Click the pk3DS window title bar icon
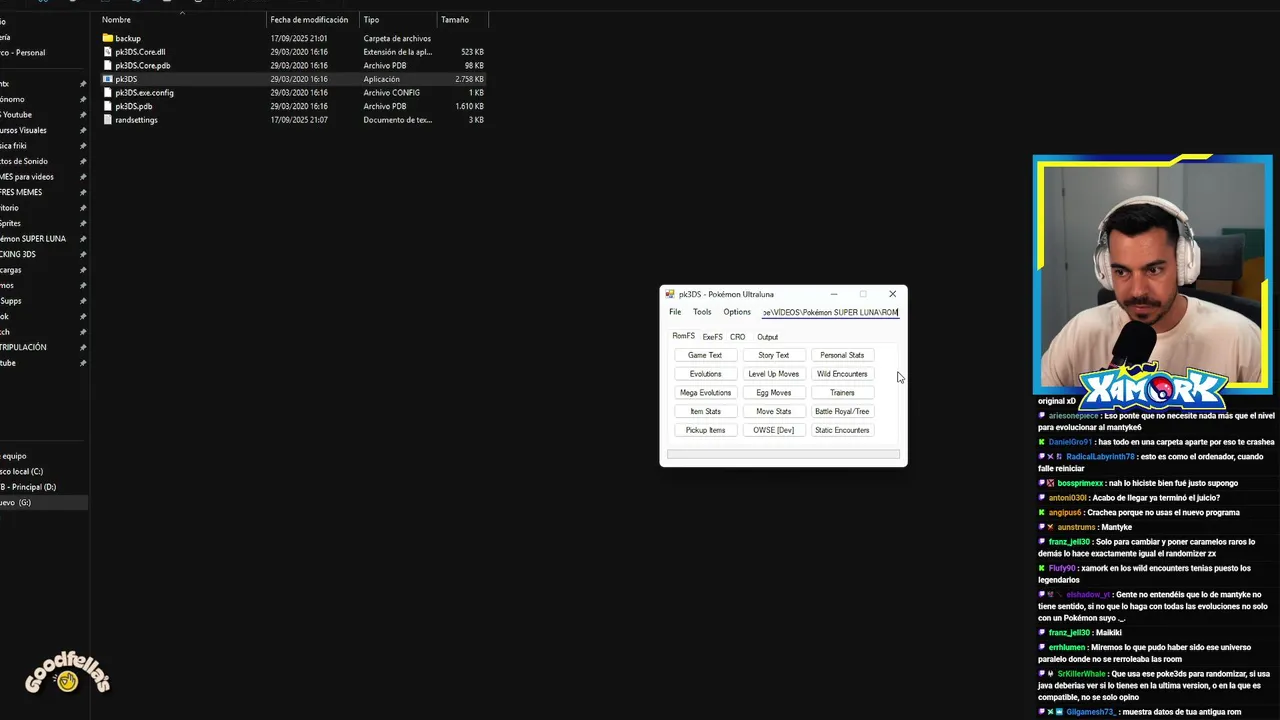The image size is (1280, 720). pos(670,294)
